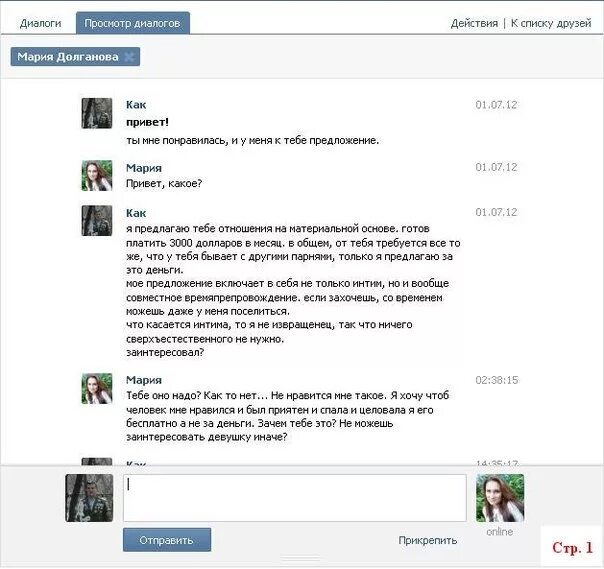This screenshot has height=569, width=604.
Task: Select the line 'заинтересовал?'
Action: pyautogui.click(x=165, y=352)
